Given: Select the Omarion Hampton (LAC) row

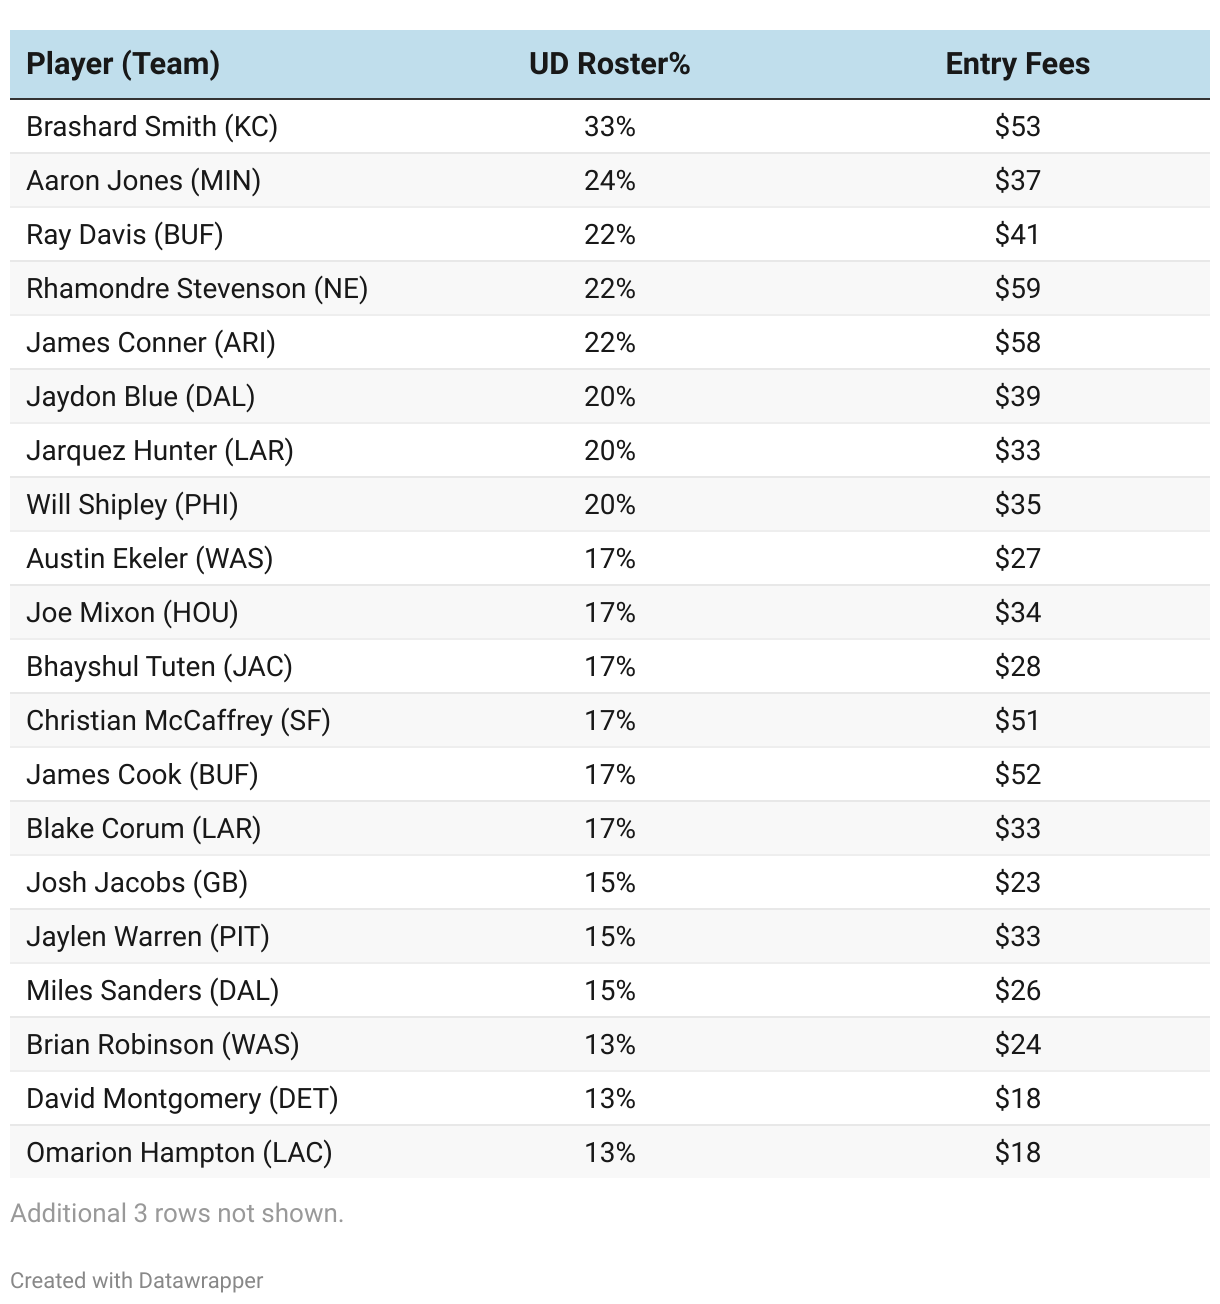Looking at the screenshot, I should click(x=610, y=1152).
